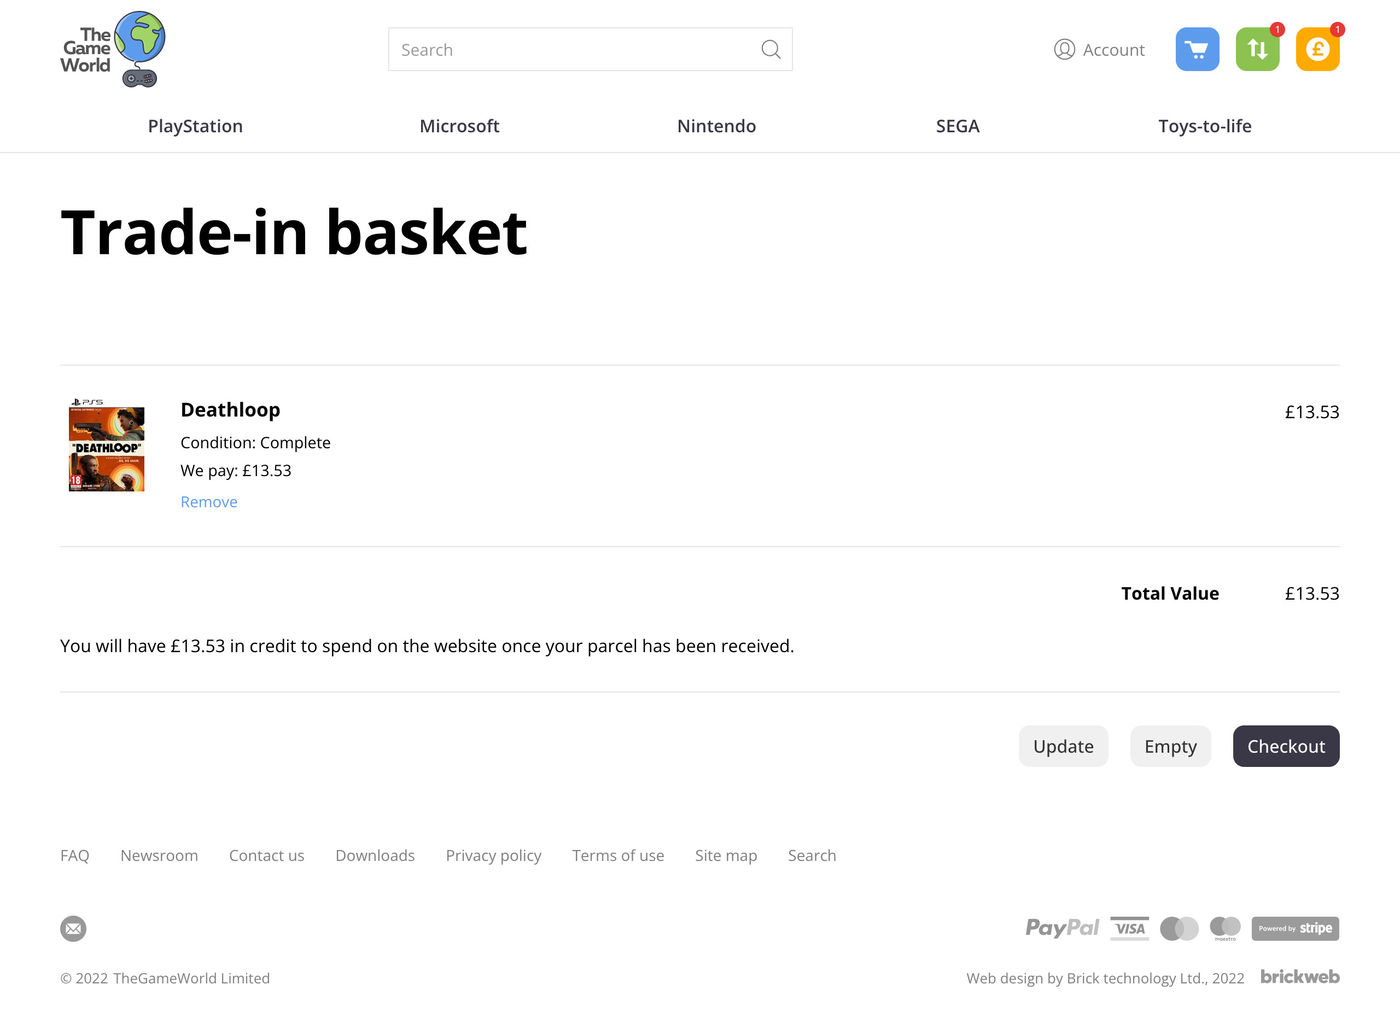Screen dimensions: 1400x1014
Task: View credit balance via the orange £ icon
Action: (1318, 49)
